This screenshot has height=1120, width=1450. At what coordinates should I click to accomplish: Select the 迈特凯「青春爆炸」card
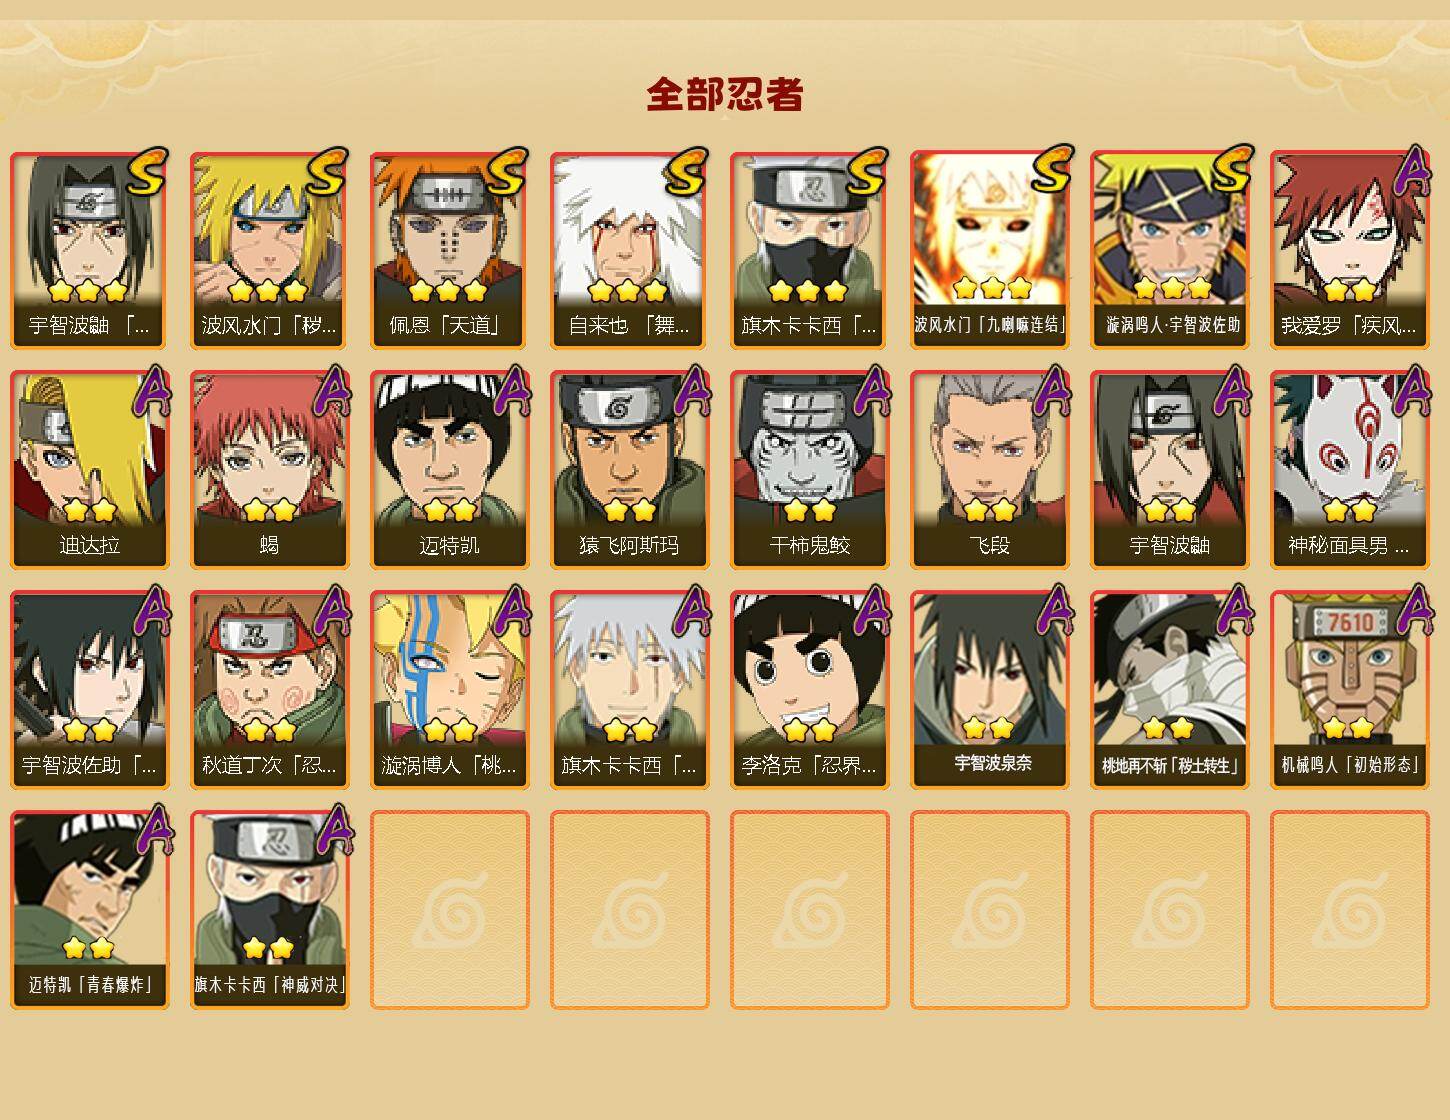coord(89,910)
